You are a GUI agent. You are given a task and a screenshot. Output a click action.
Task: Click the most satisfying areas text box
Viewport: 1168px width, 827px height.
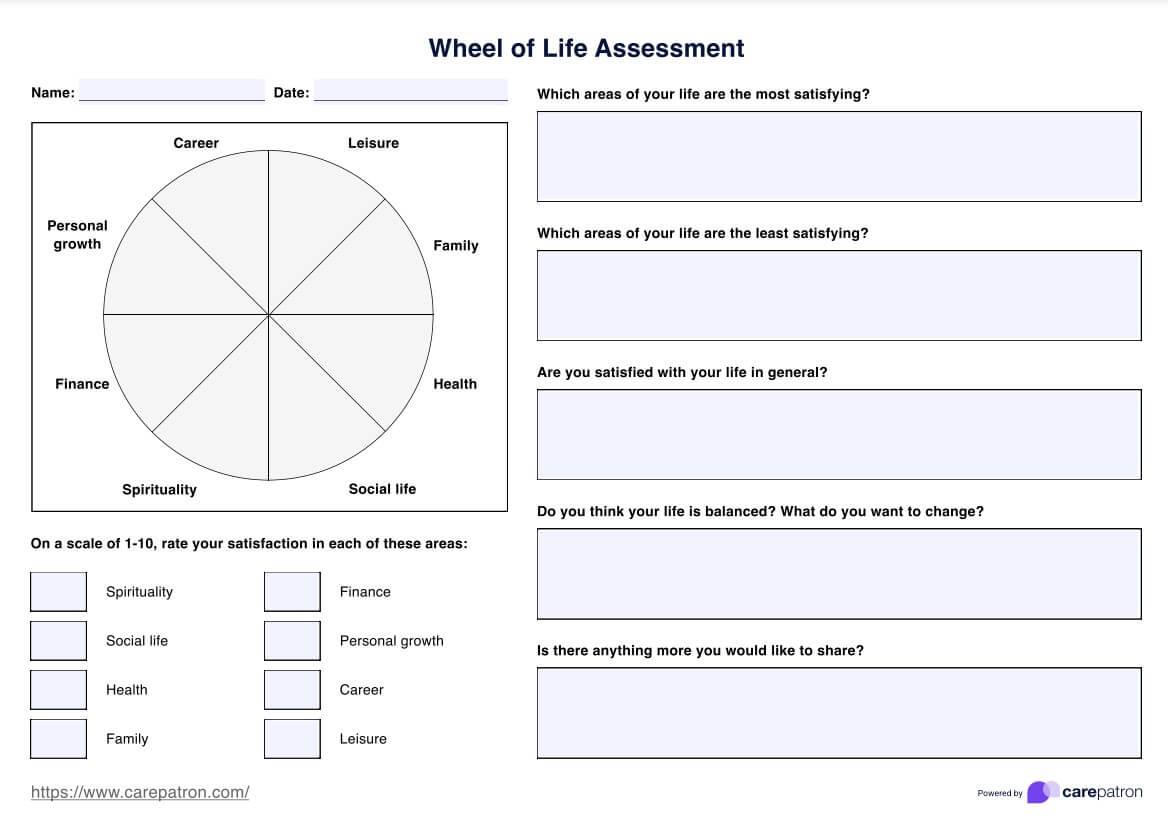838,156
